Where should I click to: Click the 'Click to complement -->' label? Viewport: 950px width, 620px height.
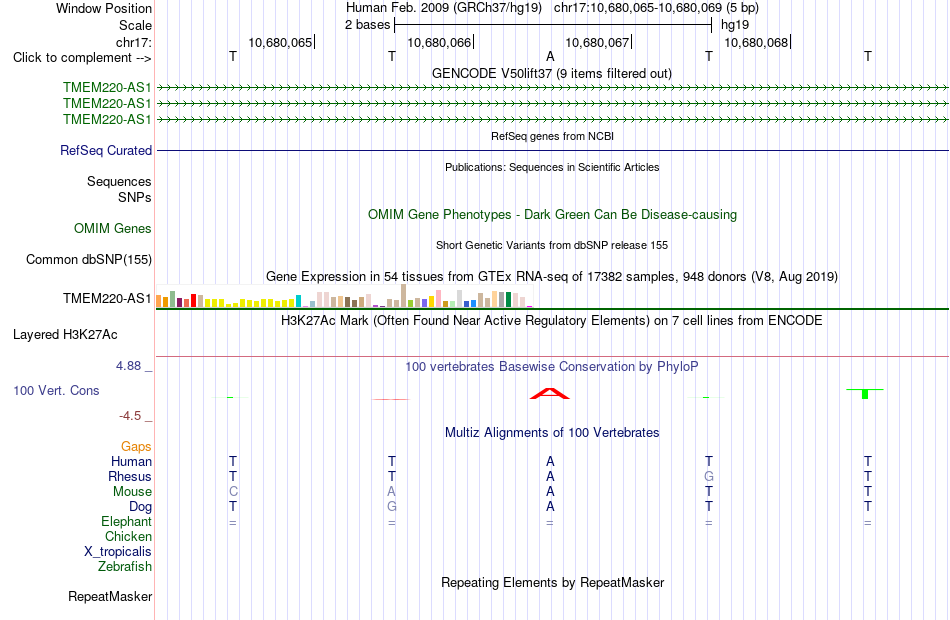click(x=82, y=58)
